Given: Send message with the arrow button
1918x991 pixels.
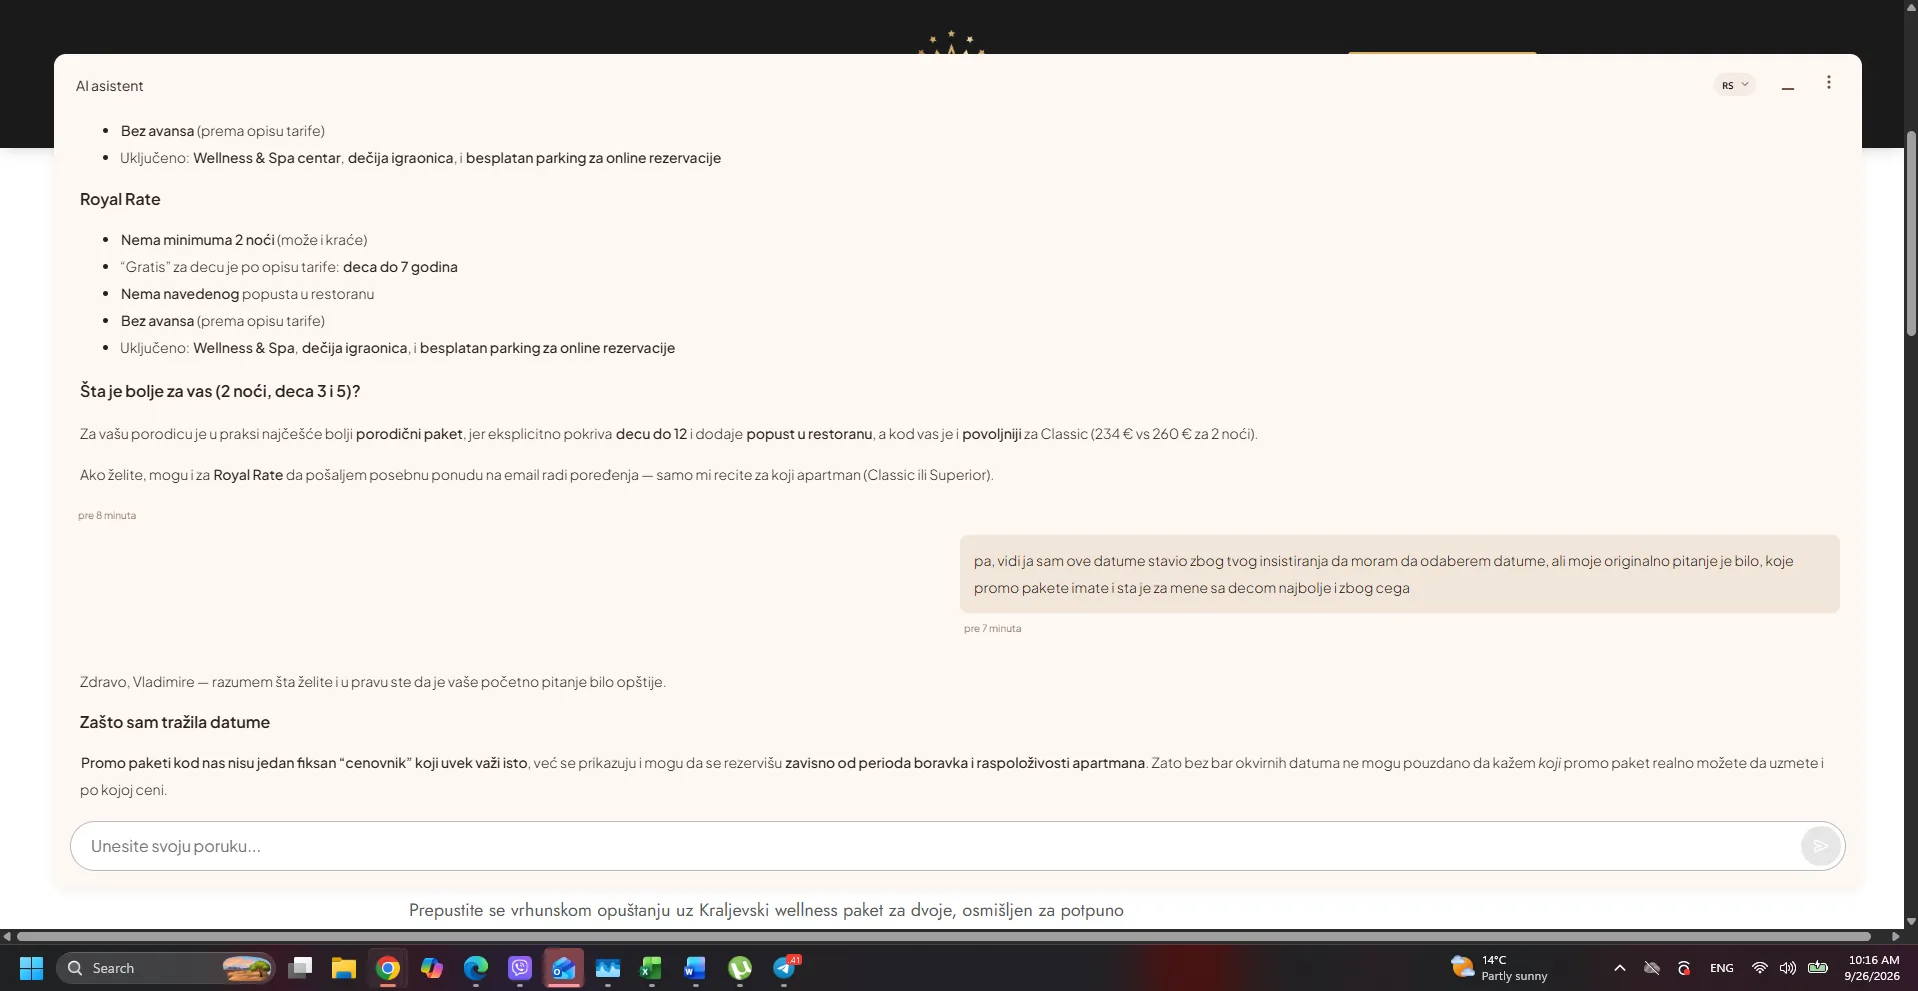Looking at the screenshot, I should 1821,846.
